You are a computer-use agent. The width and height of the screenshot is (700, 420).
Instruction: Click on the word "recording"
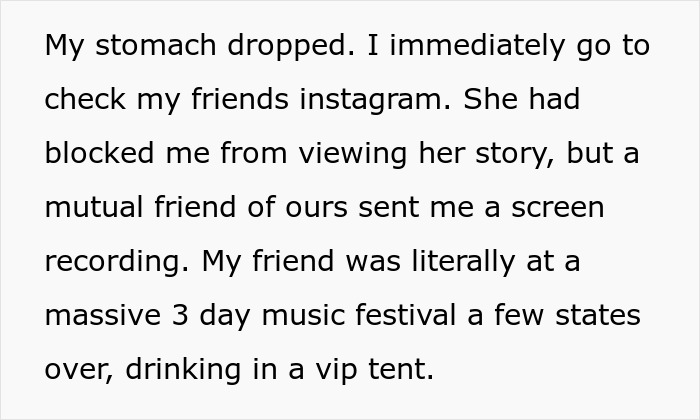pyautogui.click(x=112, y=263)
